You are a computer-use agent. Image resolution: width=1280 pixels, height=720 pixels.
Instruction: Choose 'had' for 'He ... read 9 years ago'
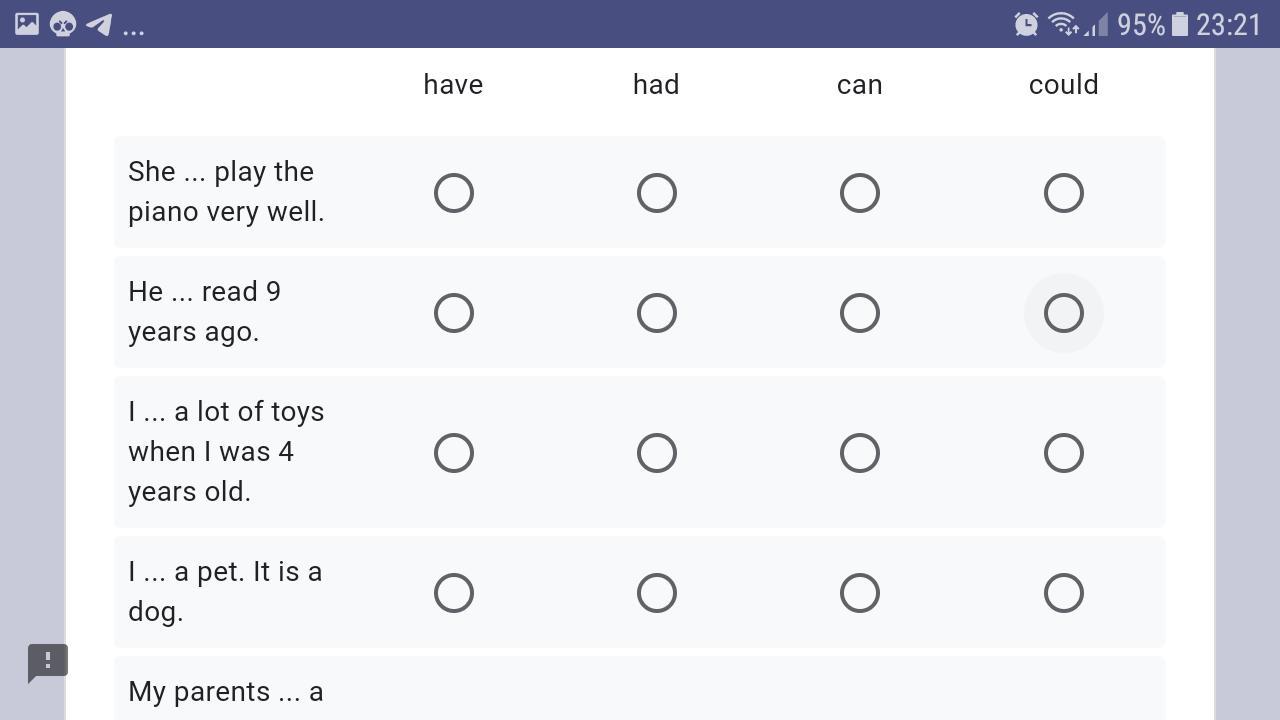coord(657,313)
